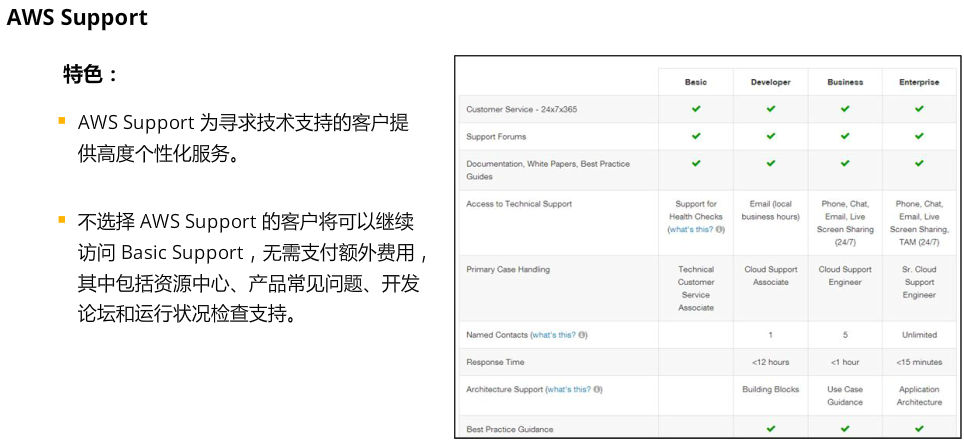Select the Developer column header
This screenshot has width=964, height=444.
[770, 82]
